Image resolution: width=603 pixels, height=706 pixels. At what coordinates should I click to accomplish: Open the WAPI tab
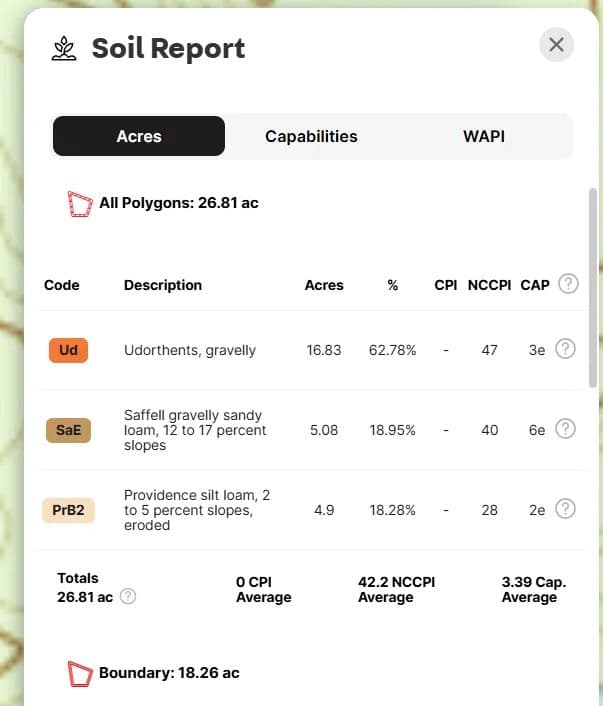[x=484, y=136]
